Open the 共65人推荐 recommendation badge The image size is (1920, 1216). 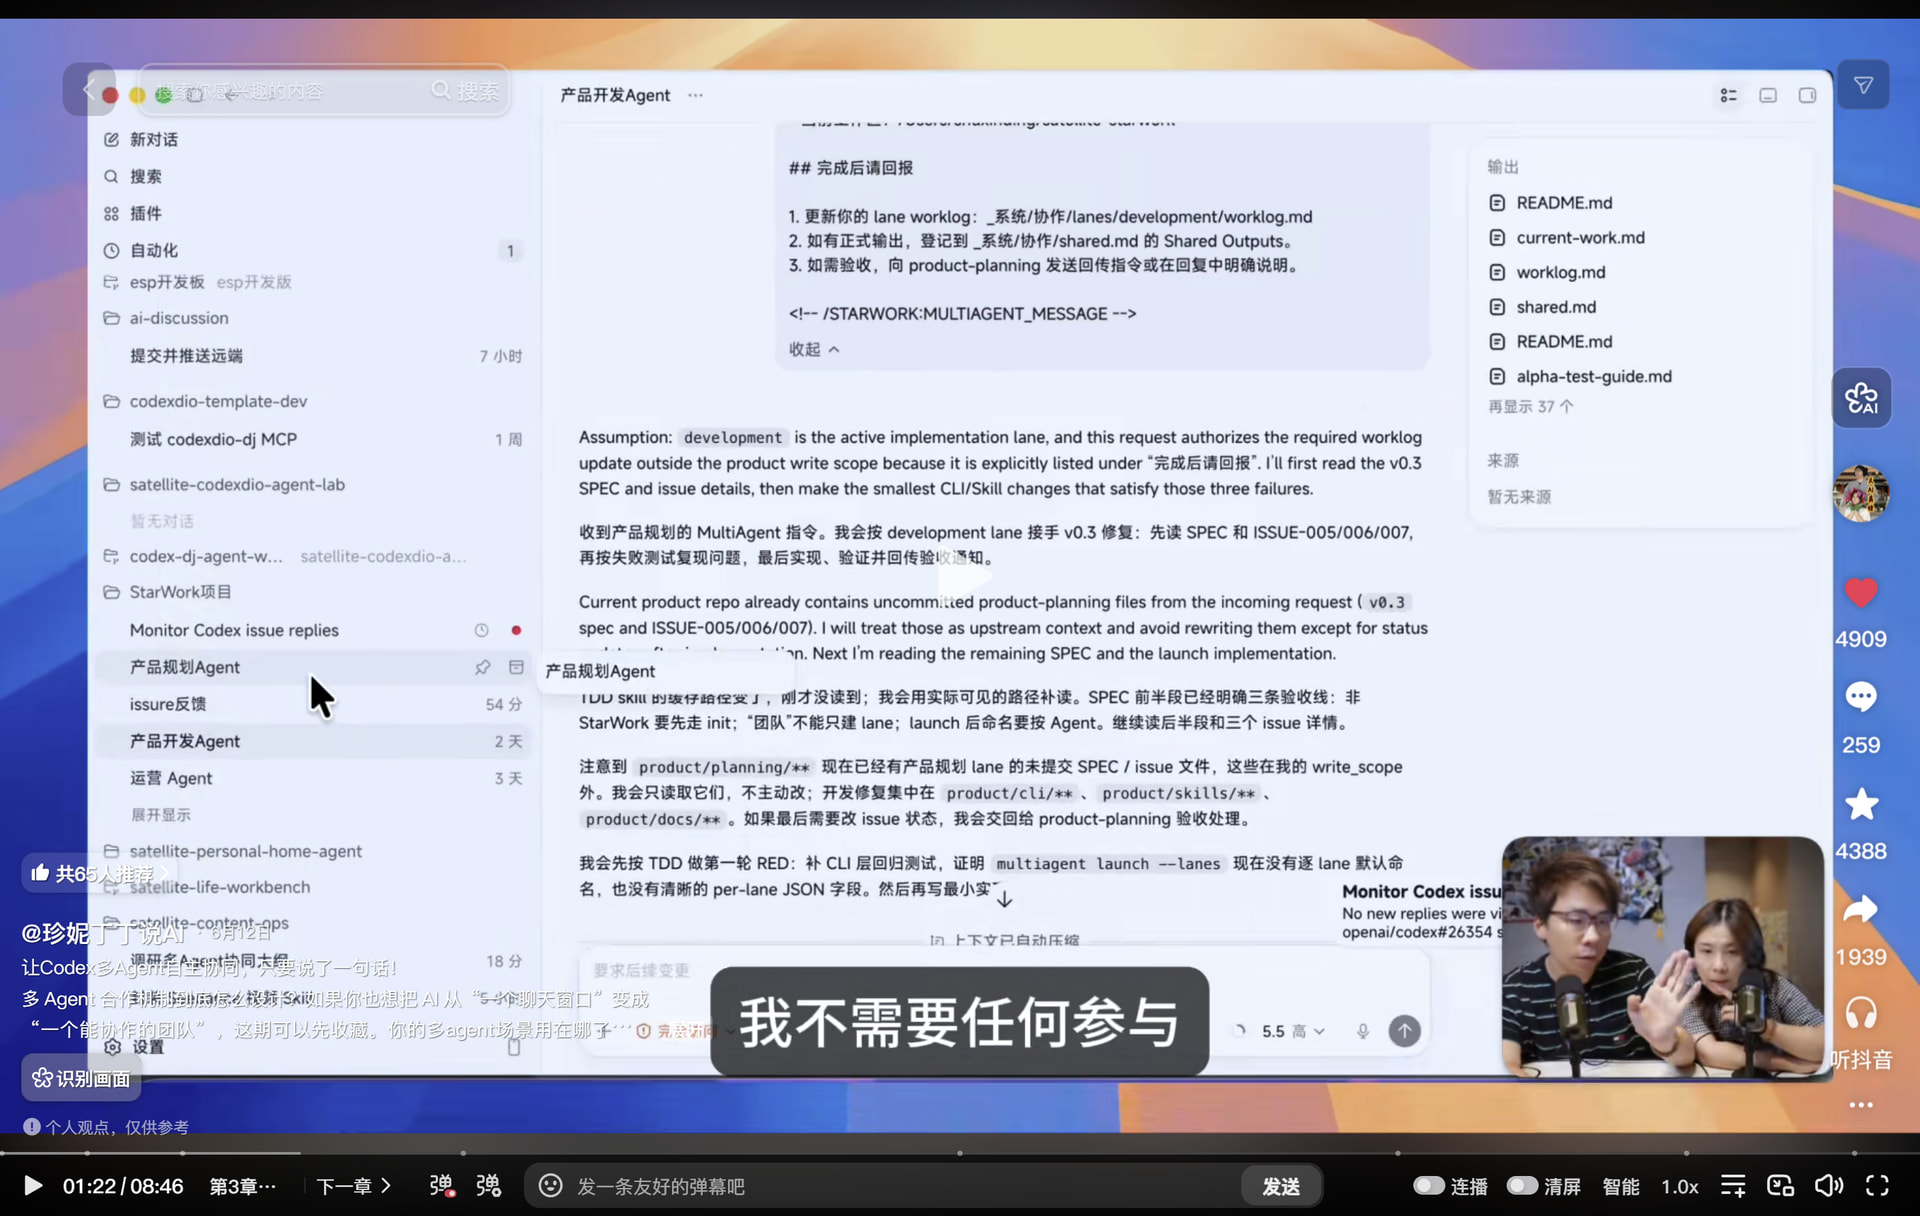pyautogui.click(x=97, y=873)
